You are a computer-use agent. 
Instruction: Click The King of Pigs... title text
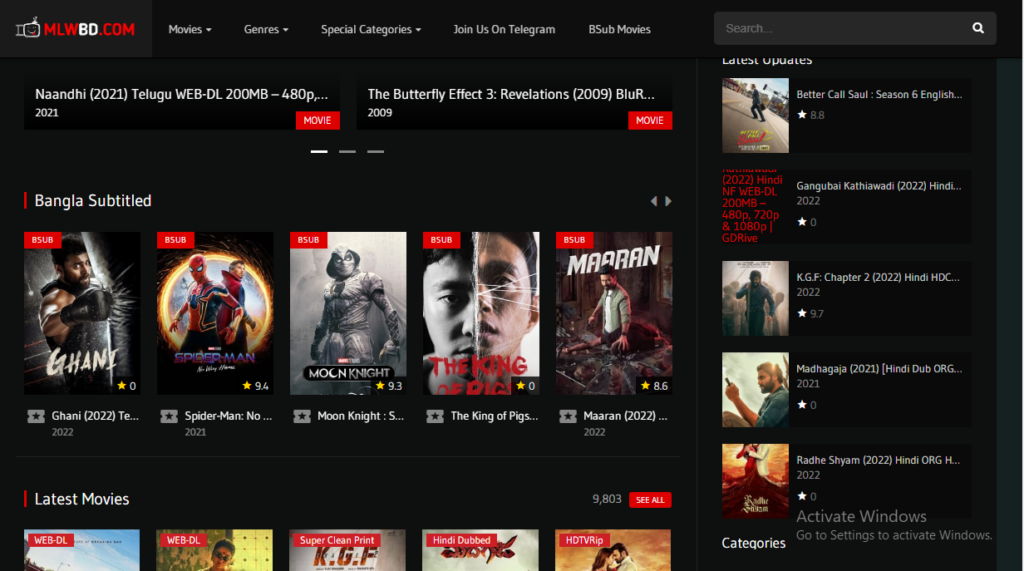coord(494,416)
